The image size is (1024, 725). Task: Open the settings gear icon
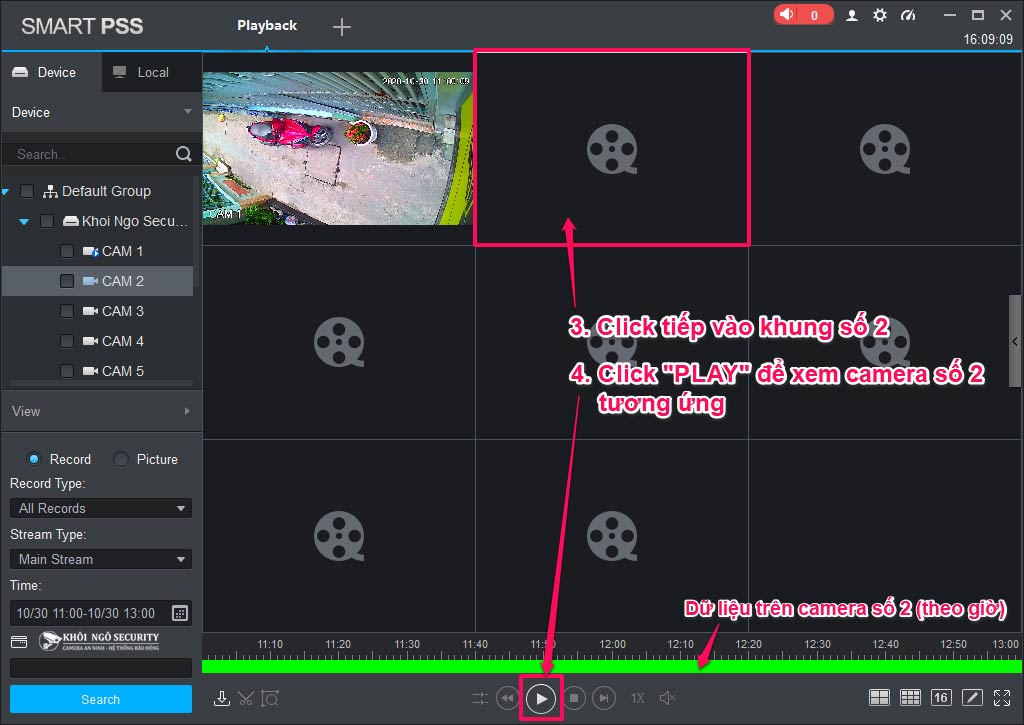880,15
